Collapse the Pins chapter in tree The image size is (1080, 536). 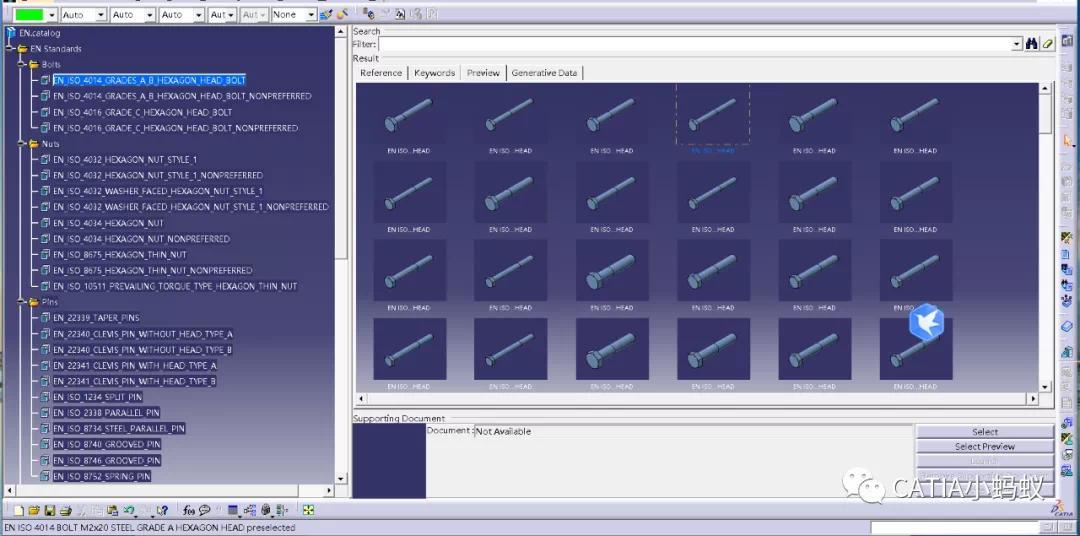point(23,302)
